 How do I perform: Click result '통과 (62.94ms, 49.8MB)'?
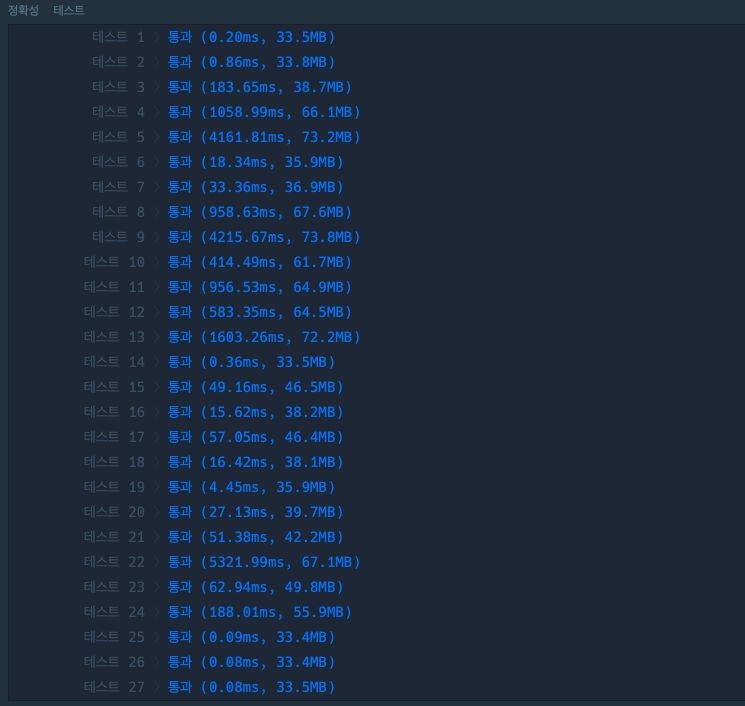click(256, 587)
